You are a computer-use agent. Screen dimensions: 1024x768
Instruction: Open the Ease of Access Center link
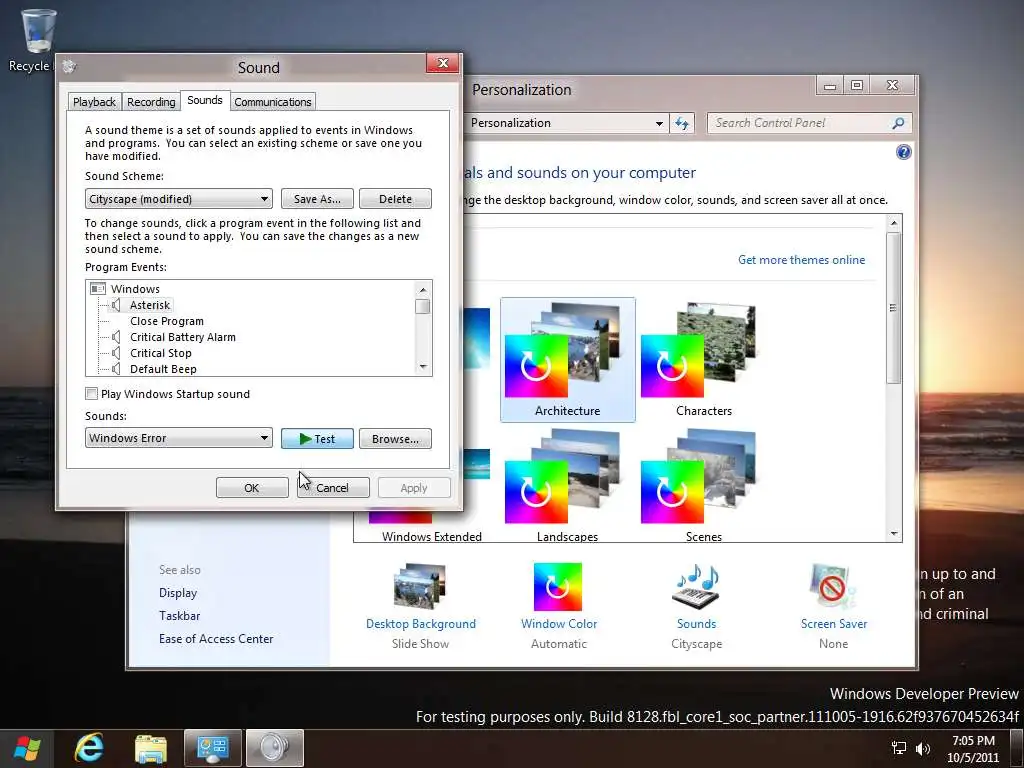pyautogui.click(x=216, y=639)
